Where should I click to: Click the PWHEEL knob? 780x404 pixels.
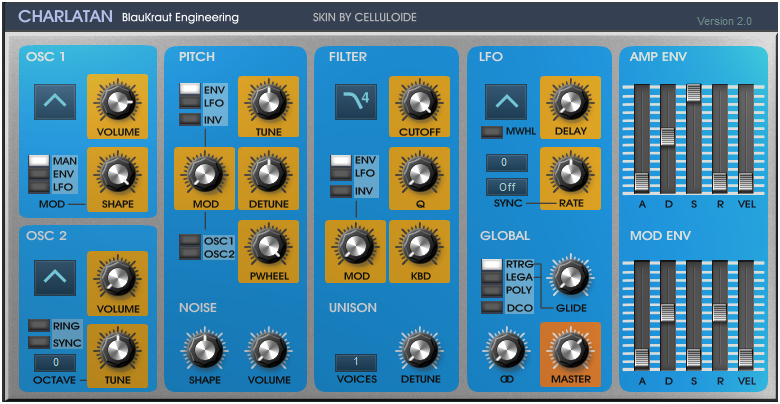(x=268, y=247)
